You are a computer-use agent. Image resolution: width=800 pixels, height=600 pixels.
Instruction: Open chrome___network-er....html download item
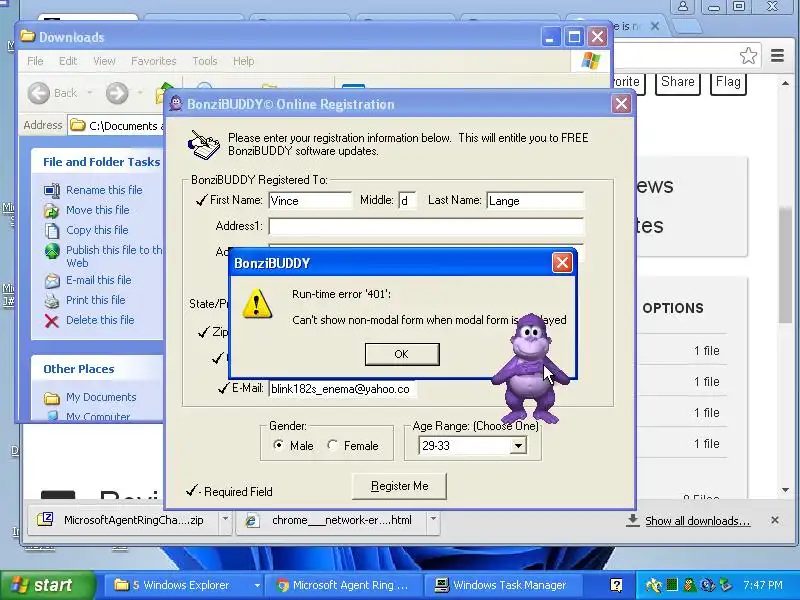pyautogui.click(x=332, y=520)
